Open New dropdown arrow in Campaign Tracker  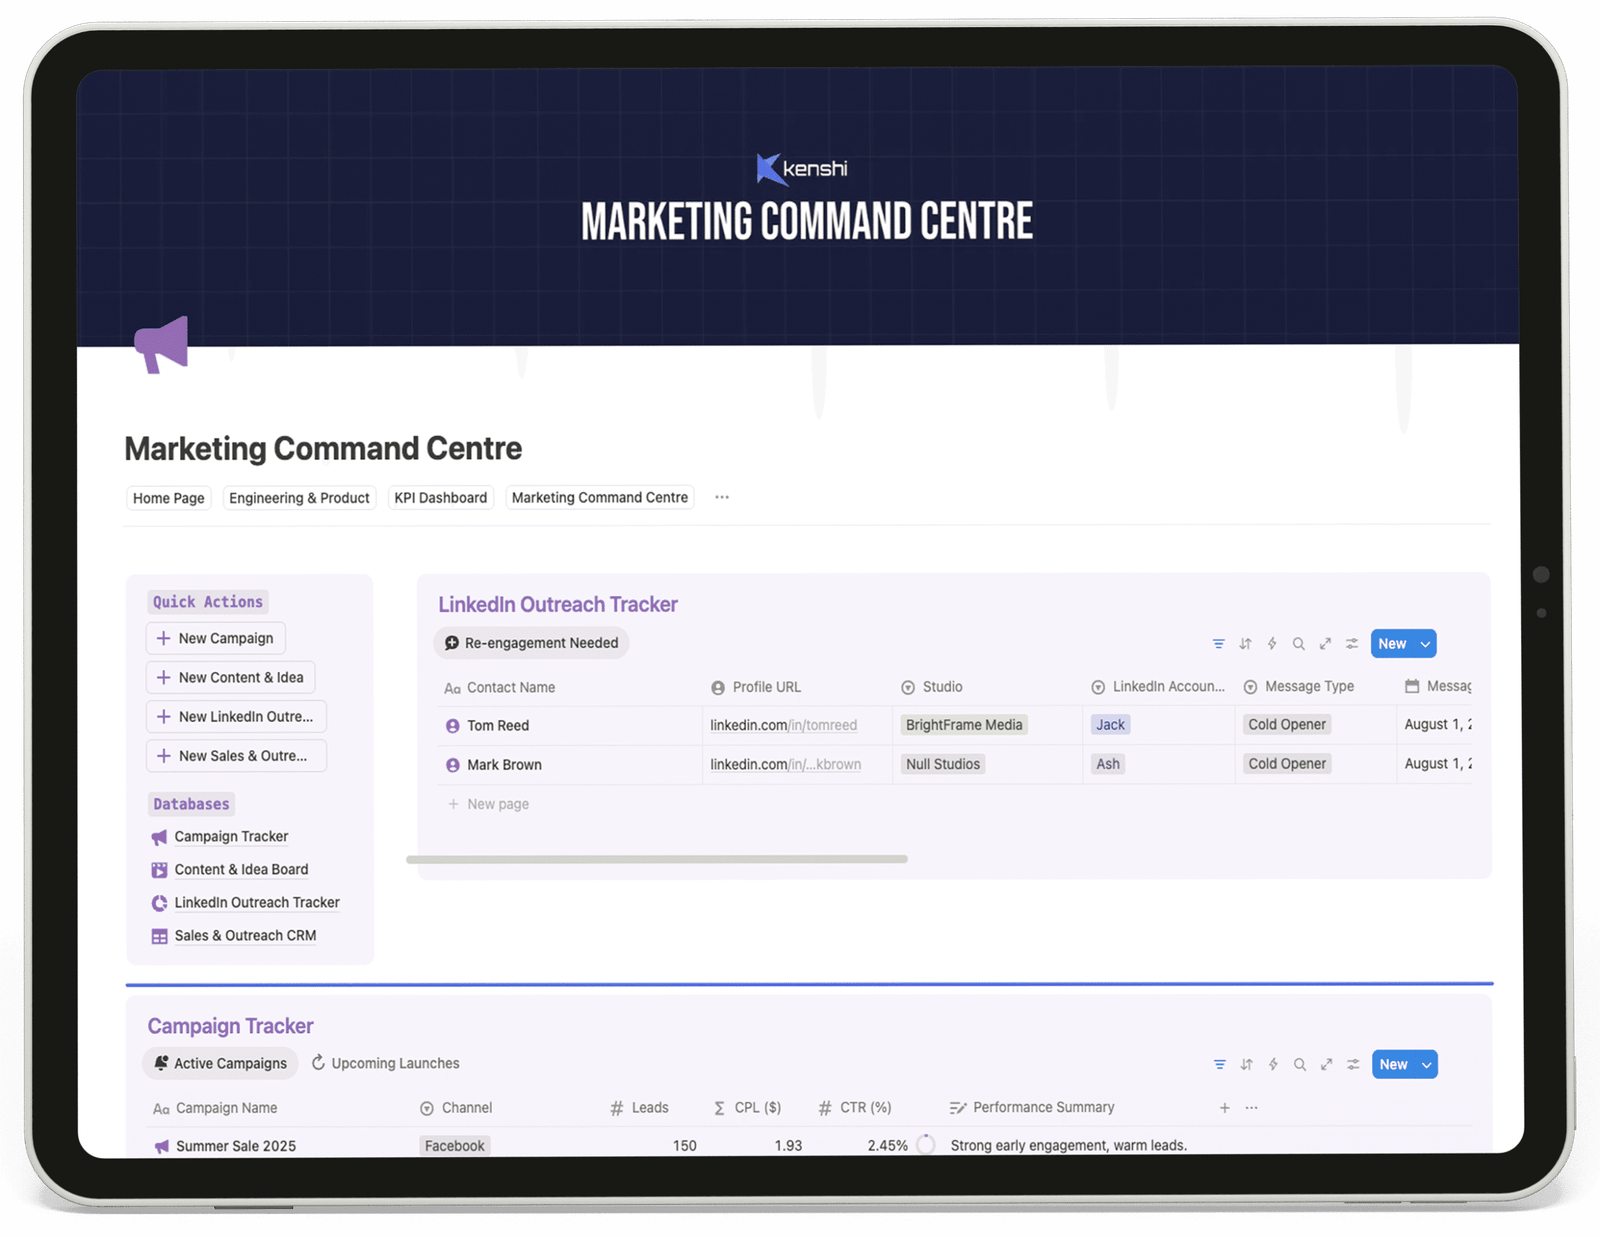pyautogui.click(x=1426, y=1065)
